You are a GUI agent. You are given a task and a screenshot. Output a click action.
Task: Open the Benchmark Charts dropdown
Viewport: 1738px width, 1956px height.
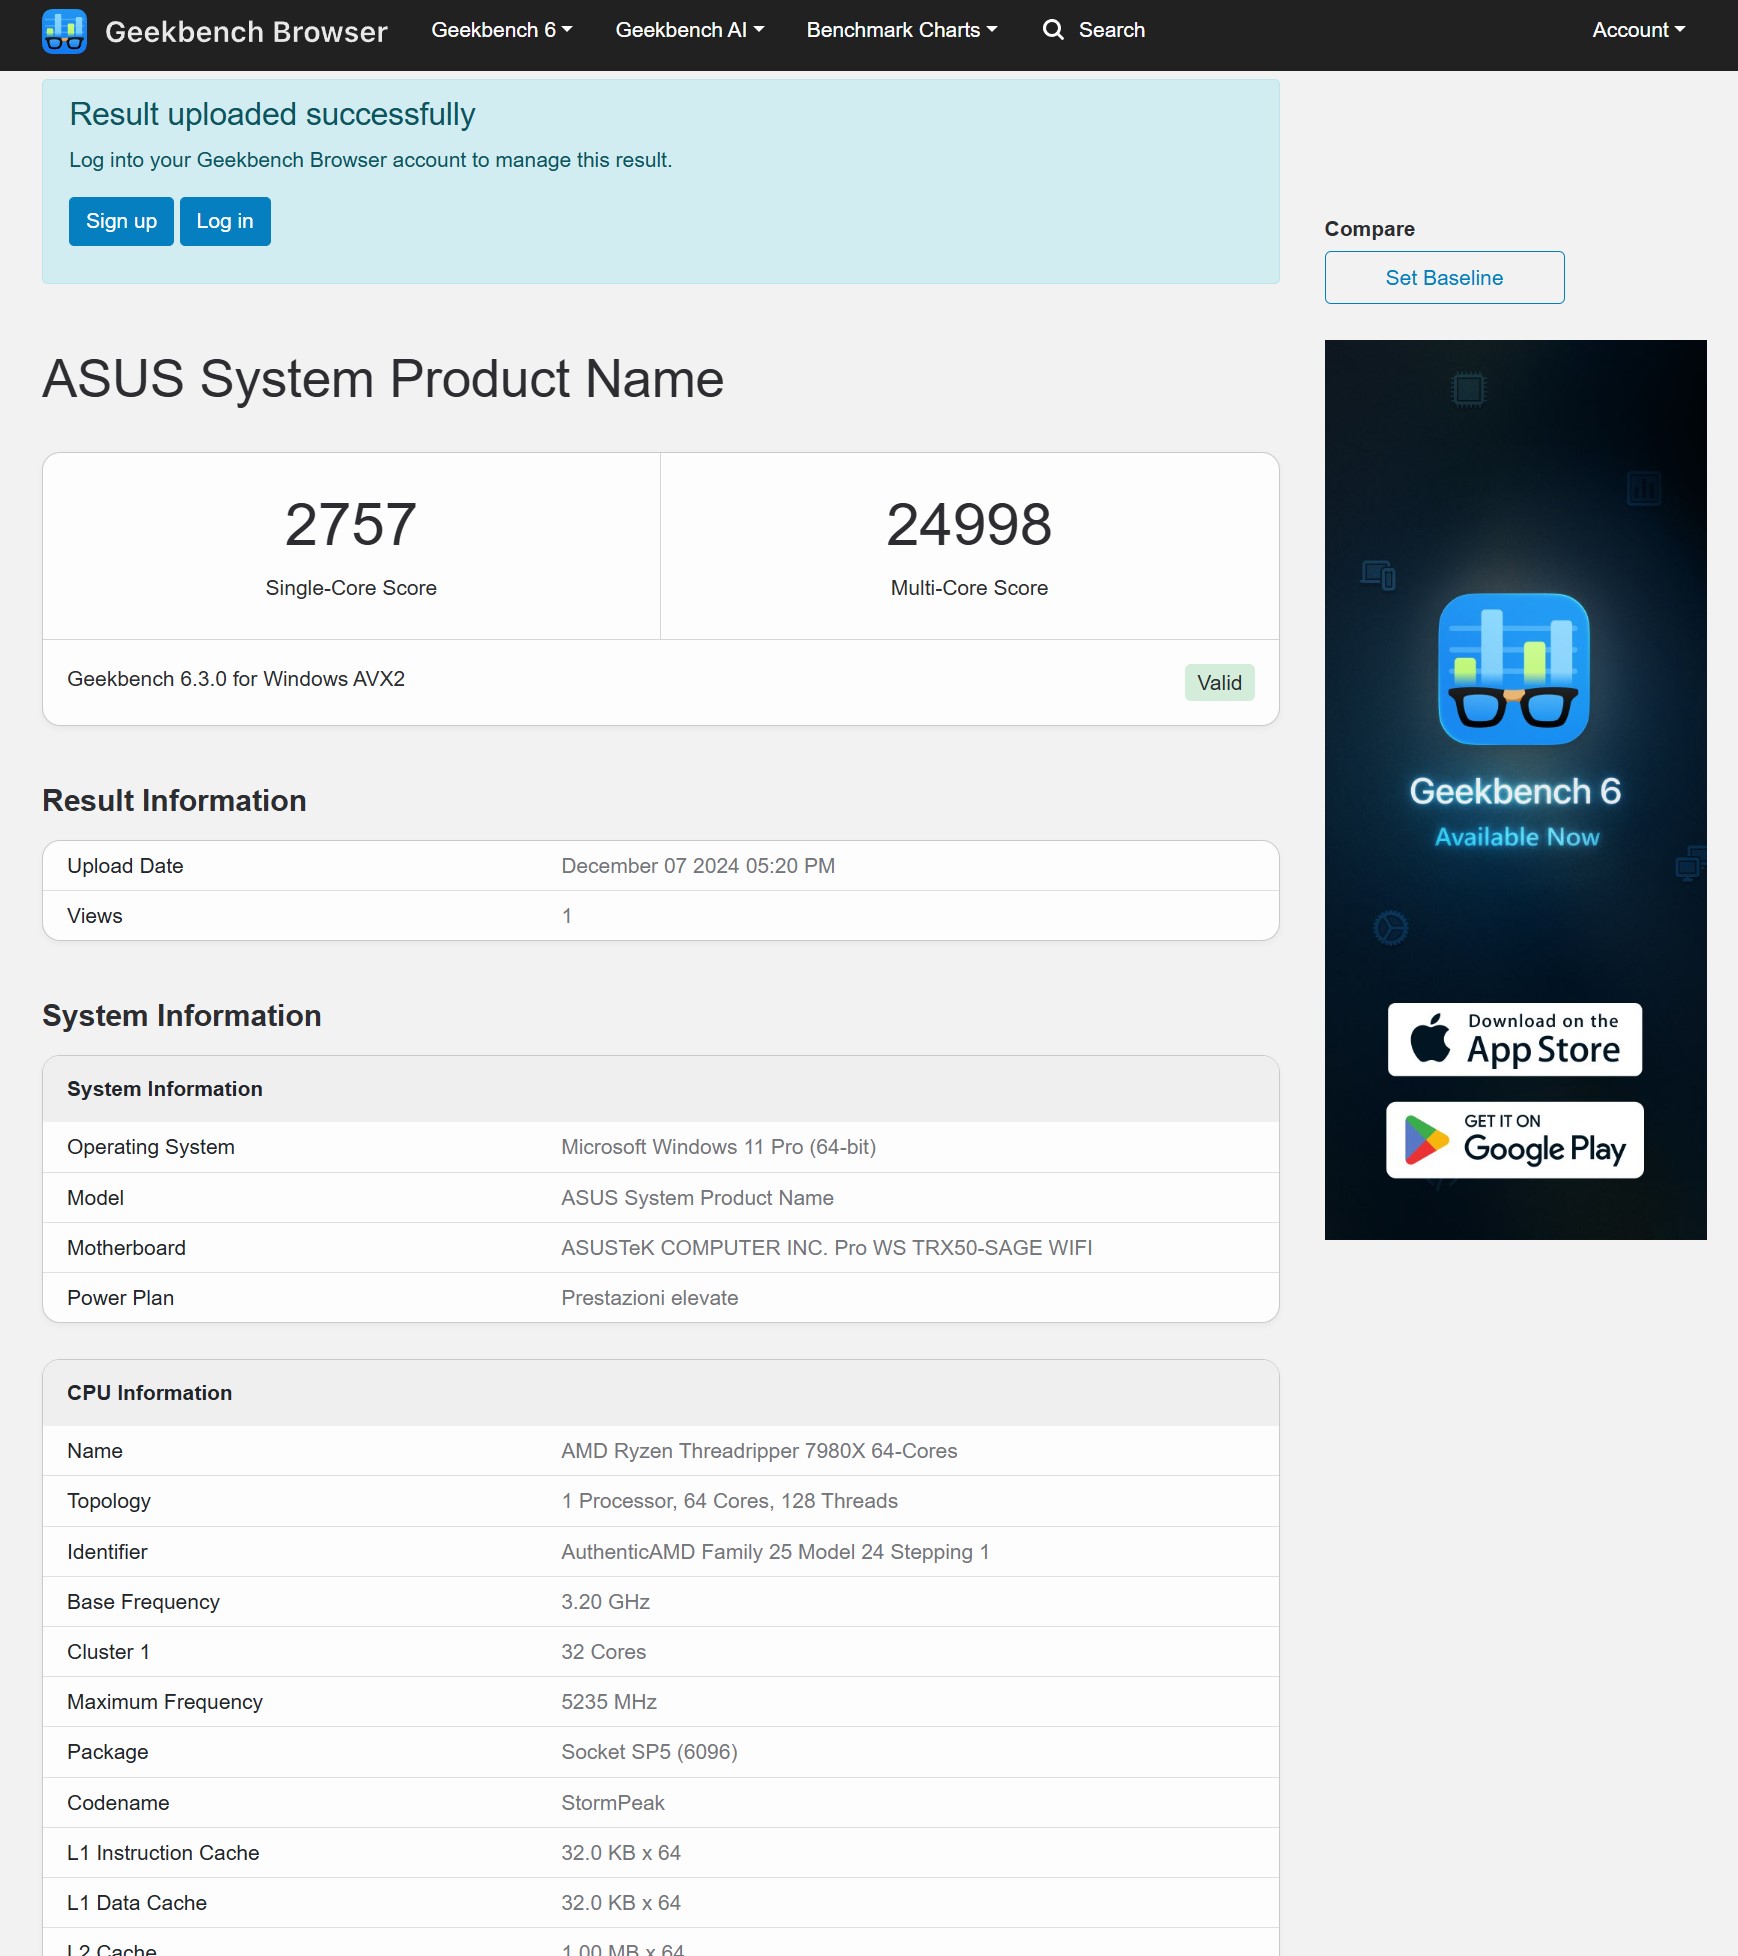point(902,30)
